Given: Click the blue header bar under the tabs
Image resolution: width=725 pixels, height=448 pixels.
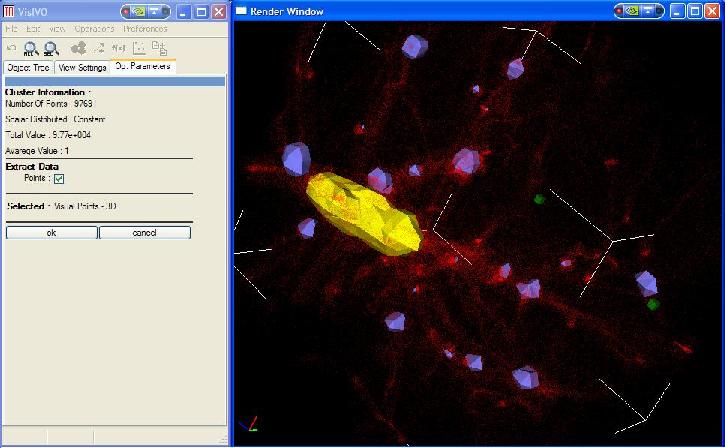Looking at the screenshot, I should (x=115, y=81).
